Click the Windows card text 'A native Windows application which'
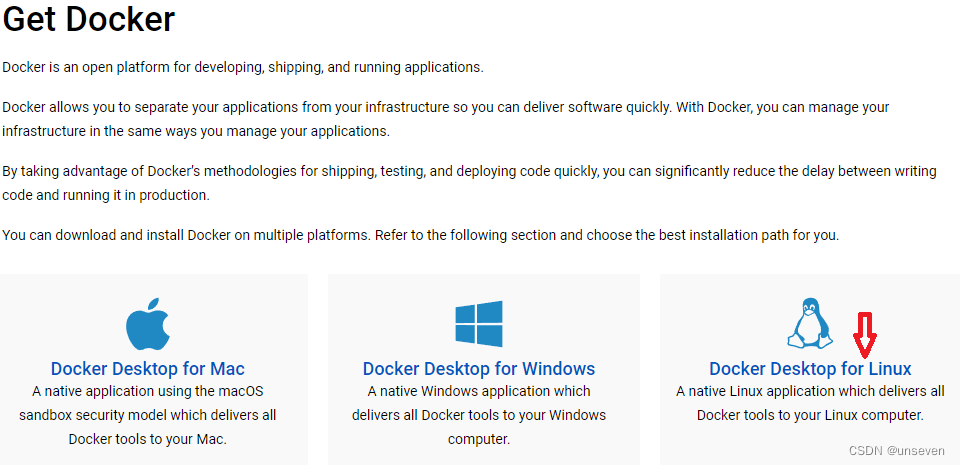 pos(479,391)
